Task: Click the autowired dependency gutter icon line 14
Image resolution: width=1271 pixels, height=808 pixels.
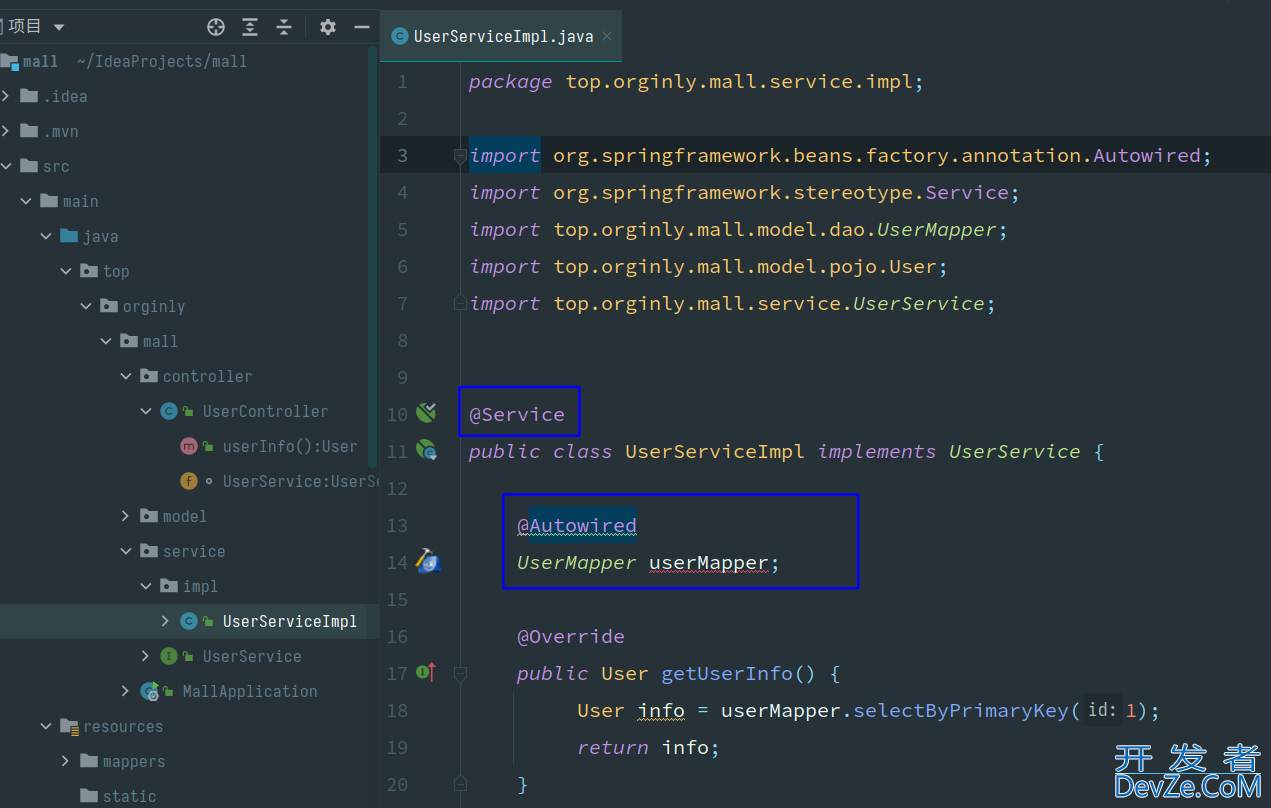Action: [428, 561]
